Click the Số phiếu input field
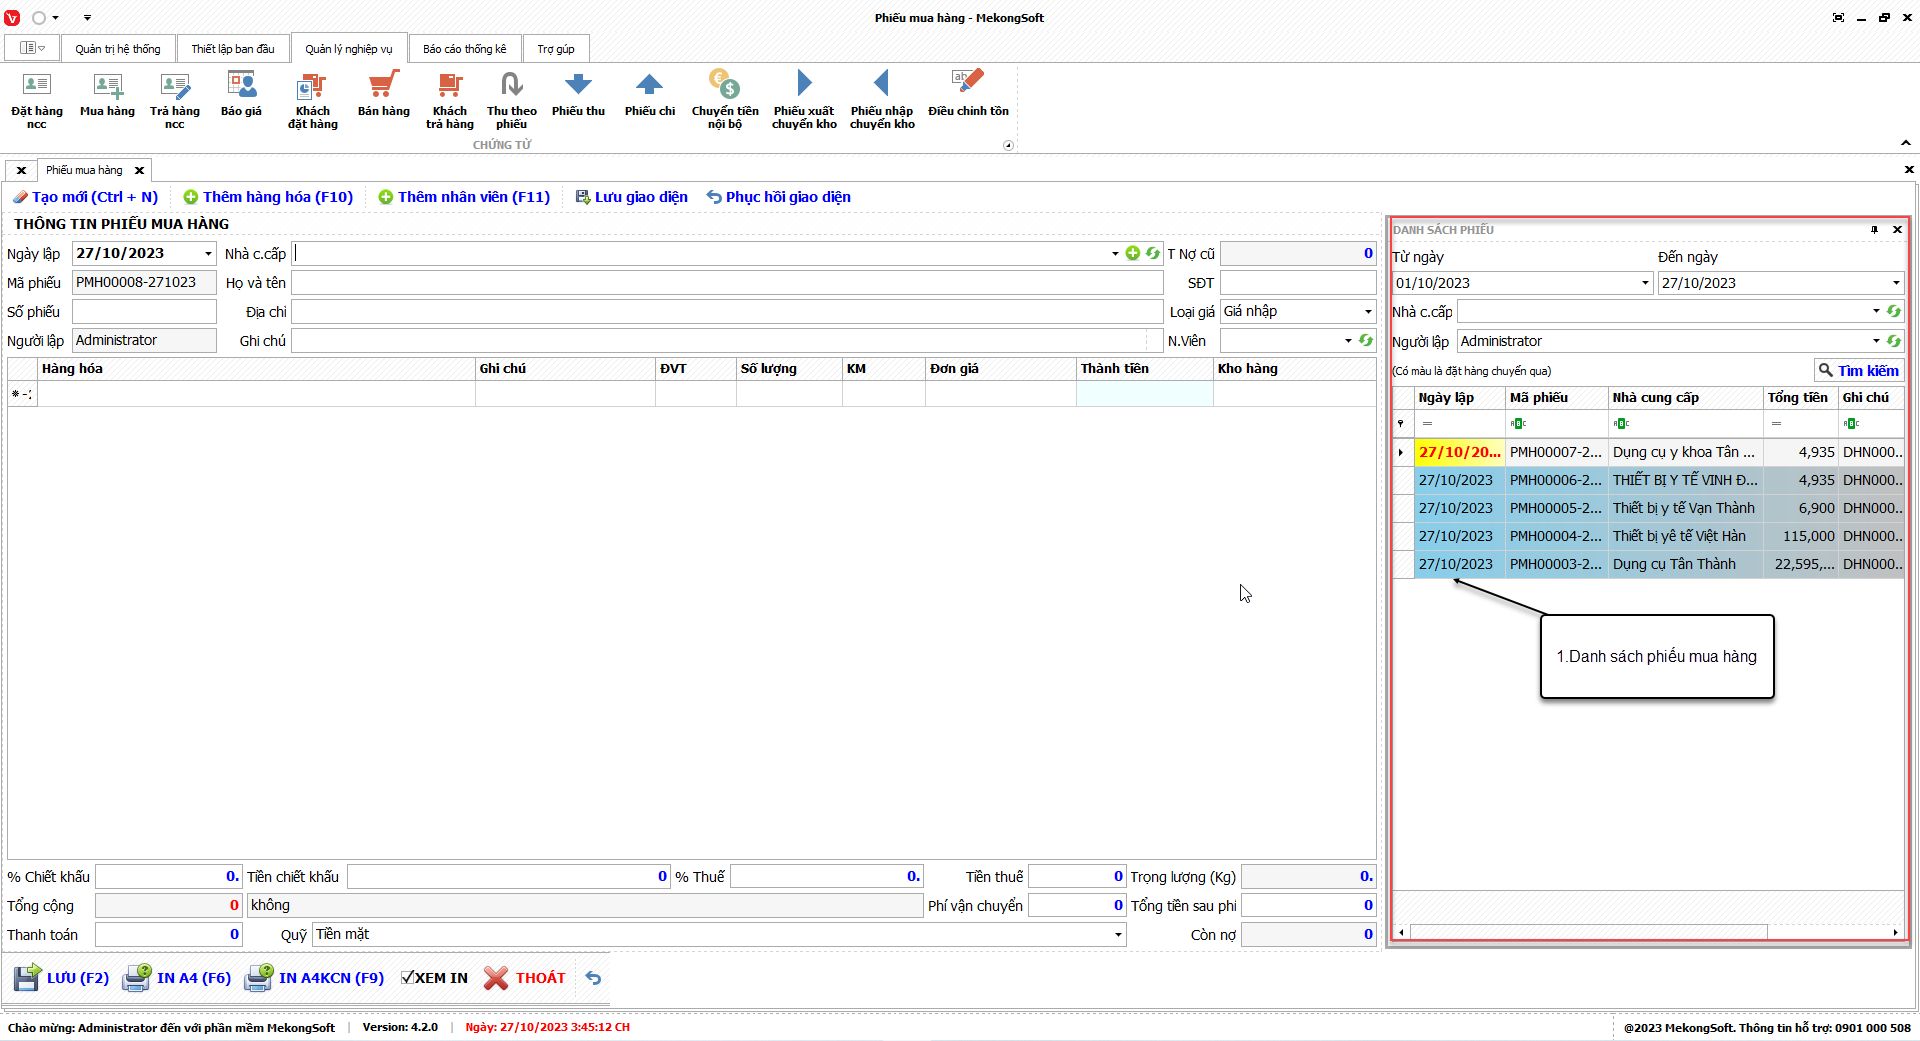The width and height of the screenshot is (1920, 1041). [144, 312]
